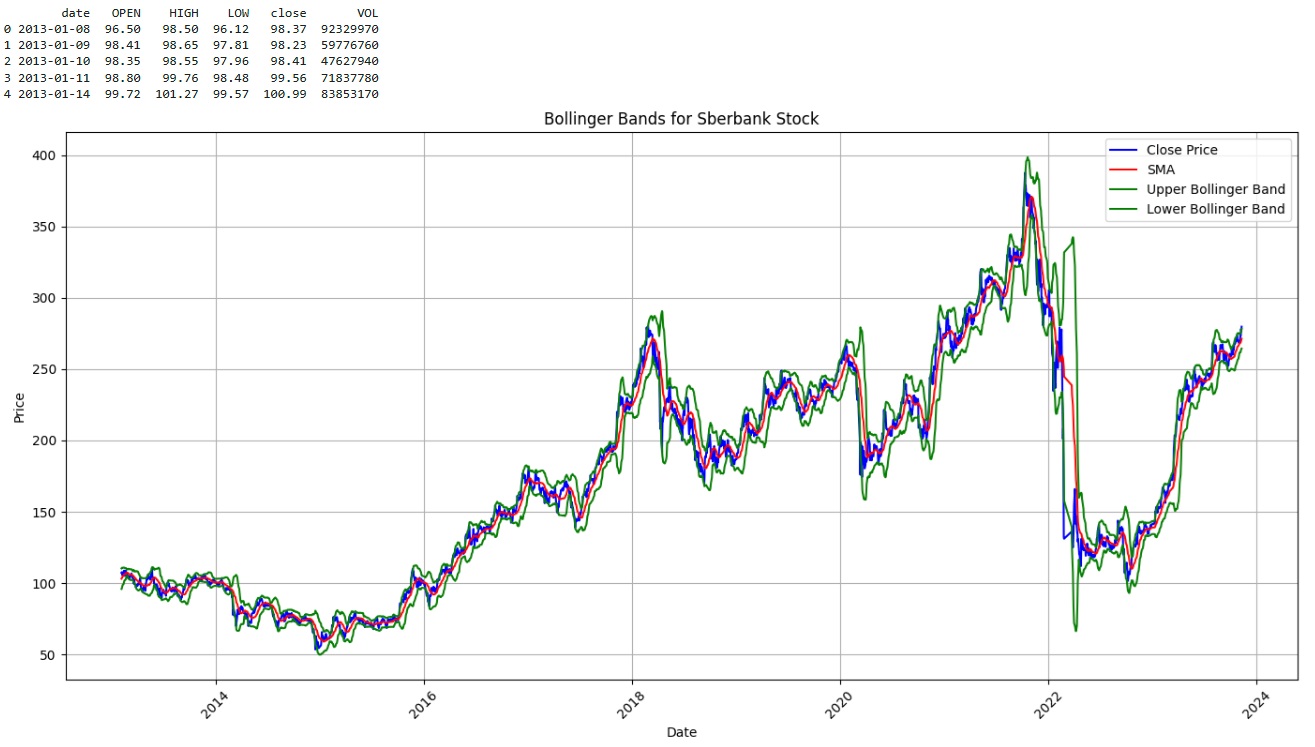Click the 'OPEN' column header in table

tap(126, 13)
